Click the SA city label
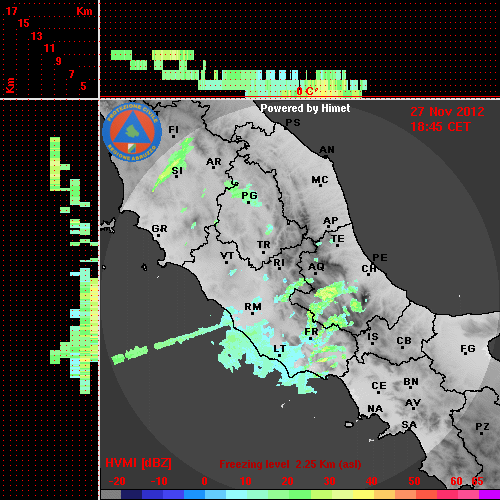 [409, 425]
